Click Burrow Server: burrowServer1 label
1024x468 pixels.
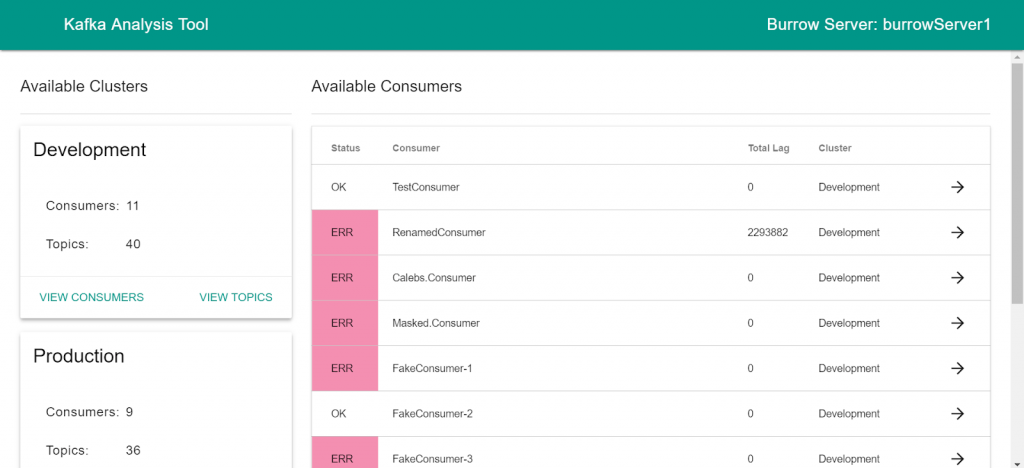878,25
